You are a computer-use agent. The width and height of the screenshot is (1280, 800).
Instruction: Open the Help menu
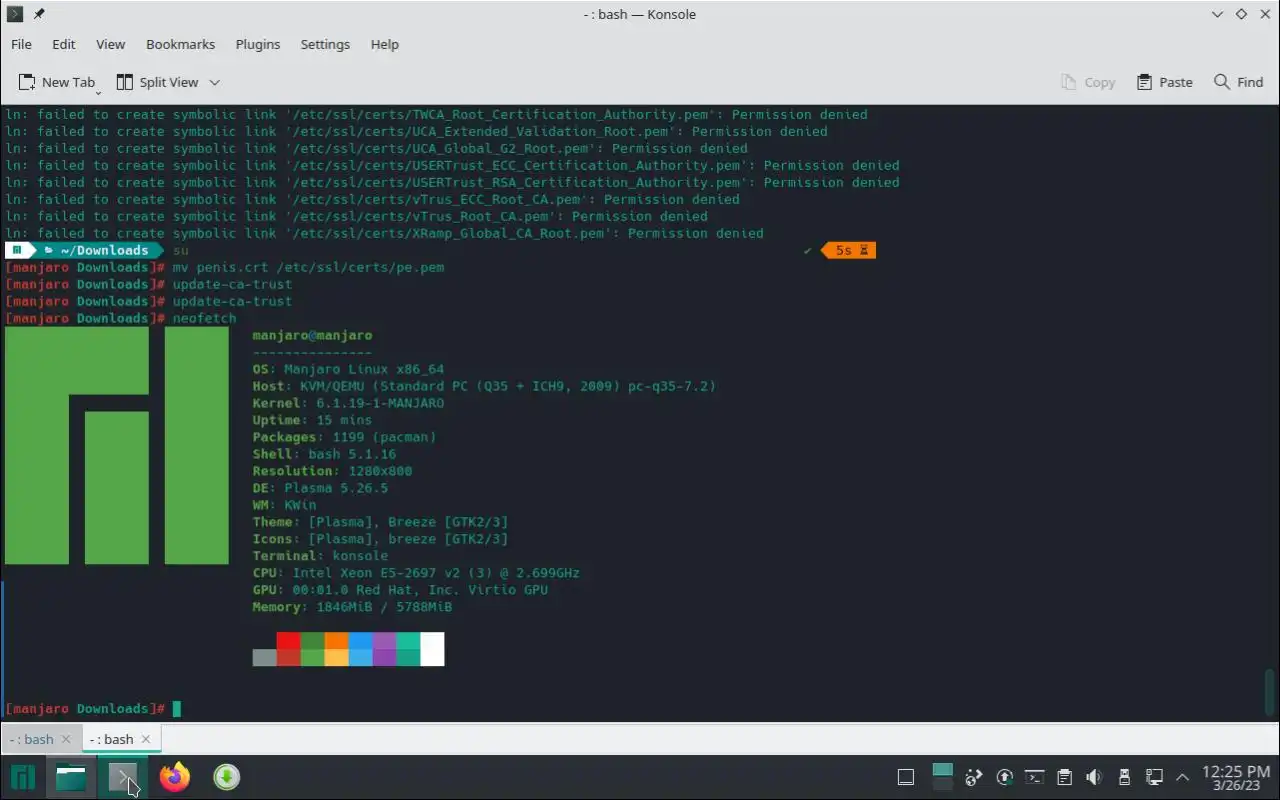pyautogui.click(x=385, y=44)
